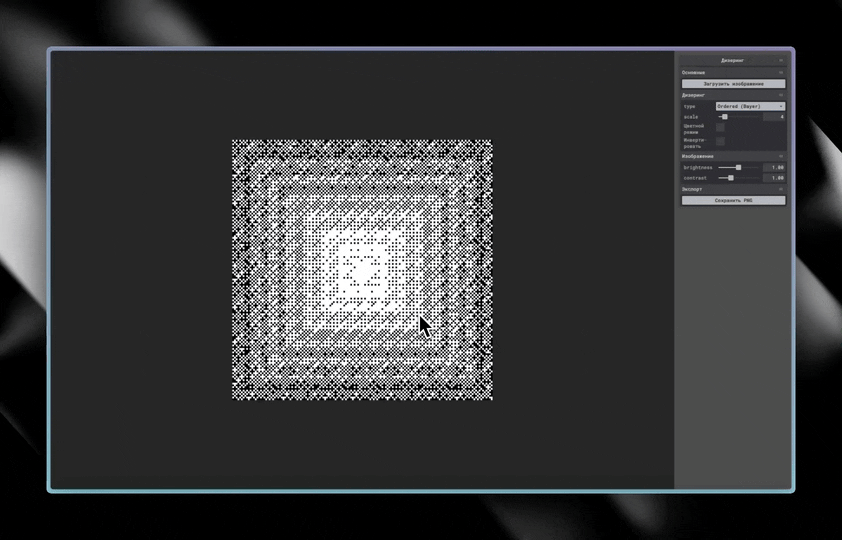Collapse the Изображение folder

(x=733, y=156)
